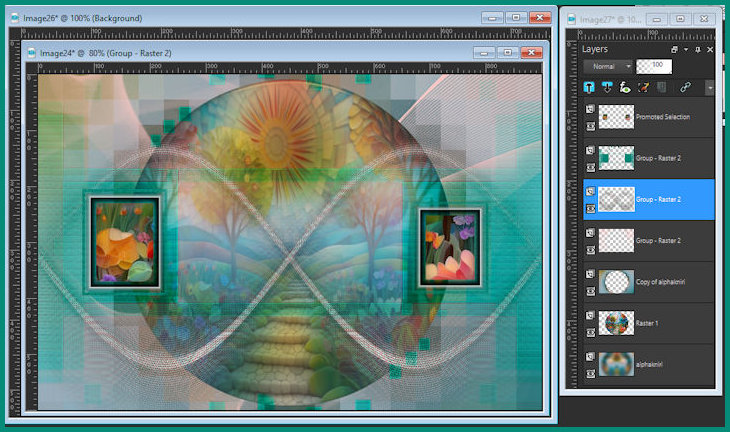Click the Promoted Selection layer thumbnail

pos(616,118)
